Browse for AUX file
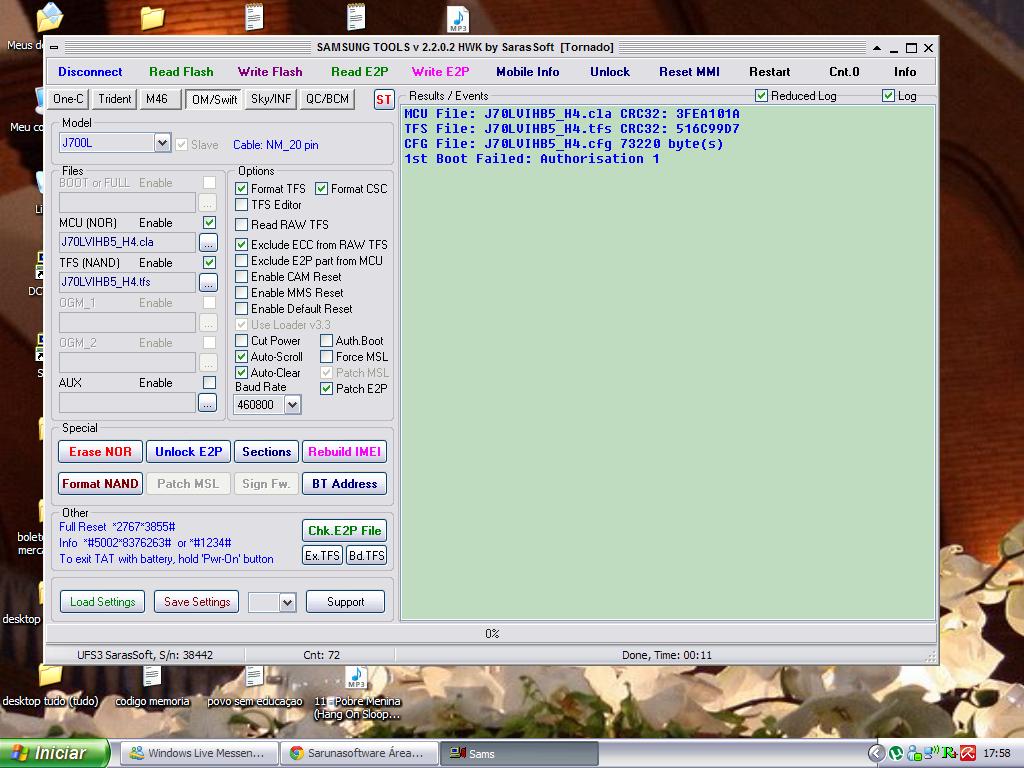The width and height of the screenshot is (1024, 768). coord(207,403)
